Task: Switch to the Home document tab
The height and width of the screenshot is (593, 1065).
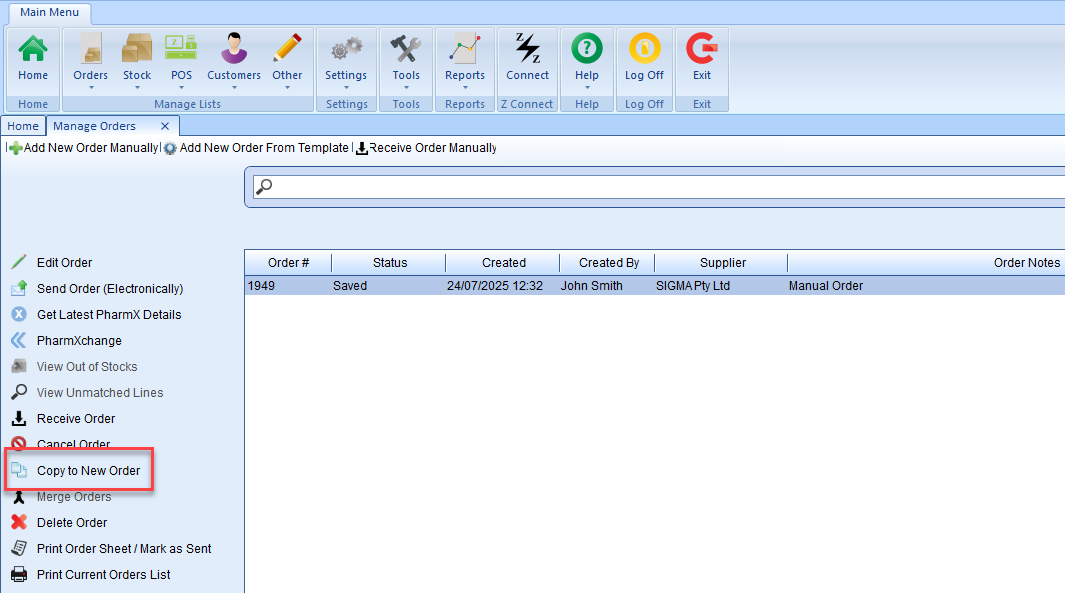Action: click(23, 126)
